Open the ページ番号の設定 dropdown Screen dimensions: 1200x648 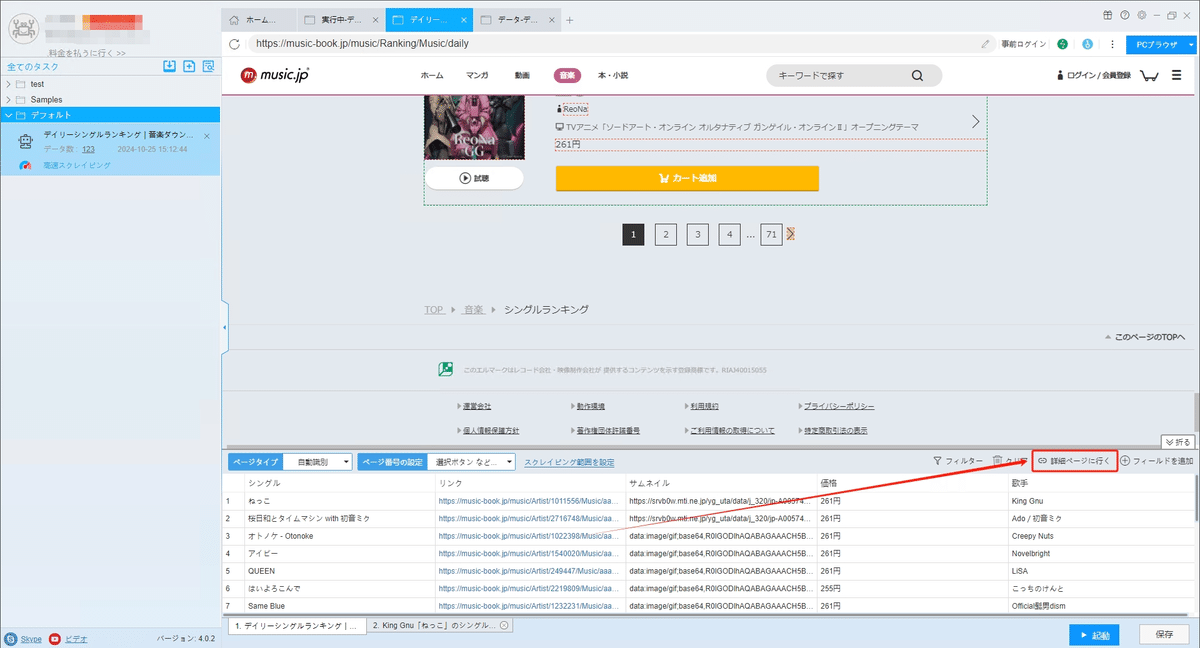point(473,462)
